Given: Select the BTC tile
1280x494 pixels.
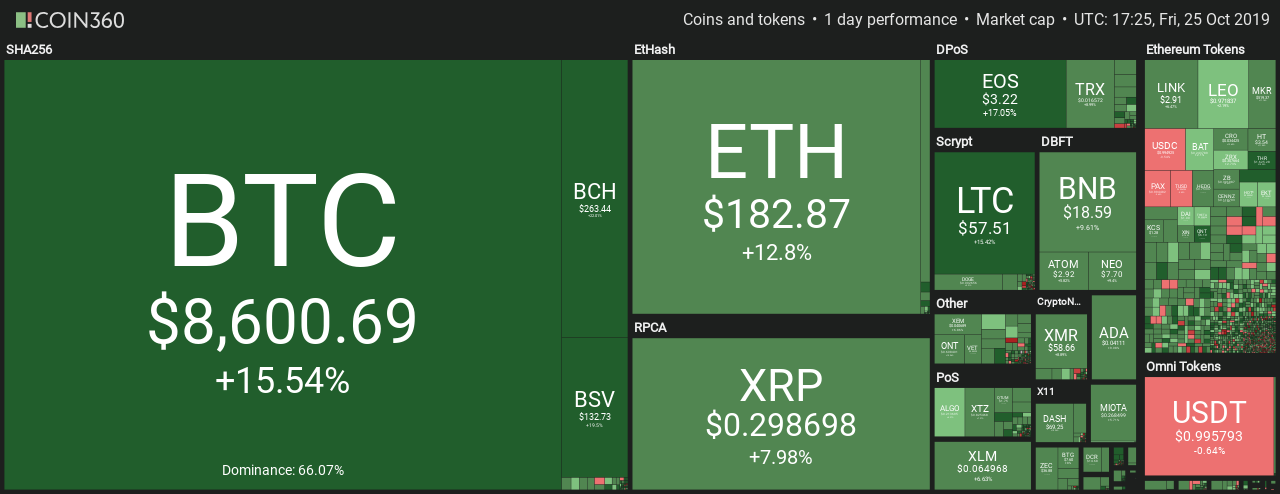Looking at the screenshot, I should pos(283,274).
